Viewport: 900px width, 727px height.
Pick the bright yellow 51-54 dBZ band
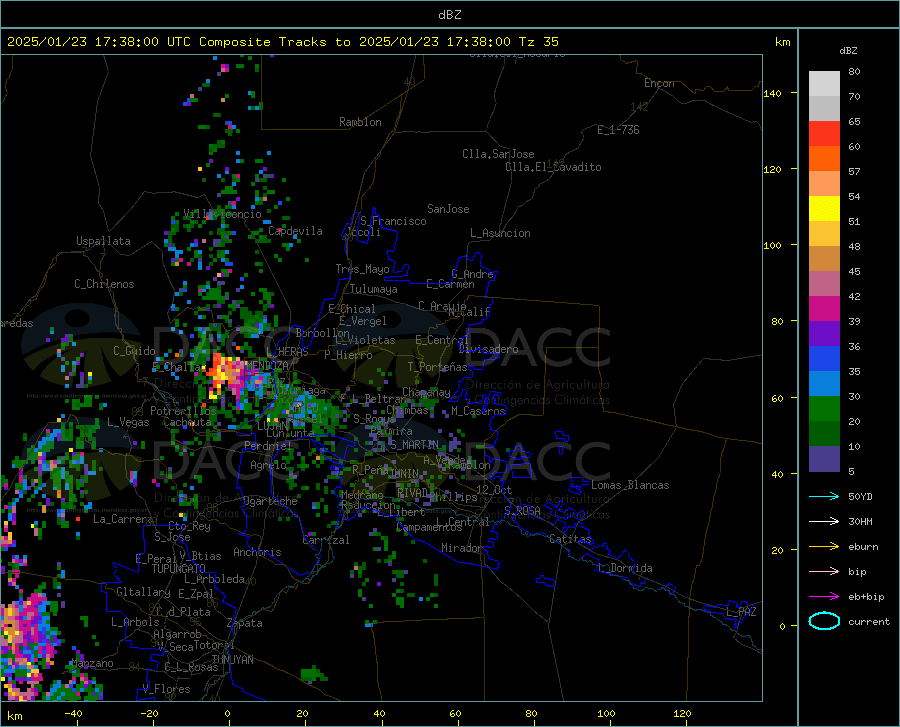pos(824,209)
